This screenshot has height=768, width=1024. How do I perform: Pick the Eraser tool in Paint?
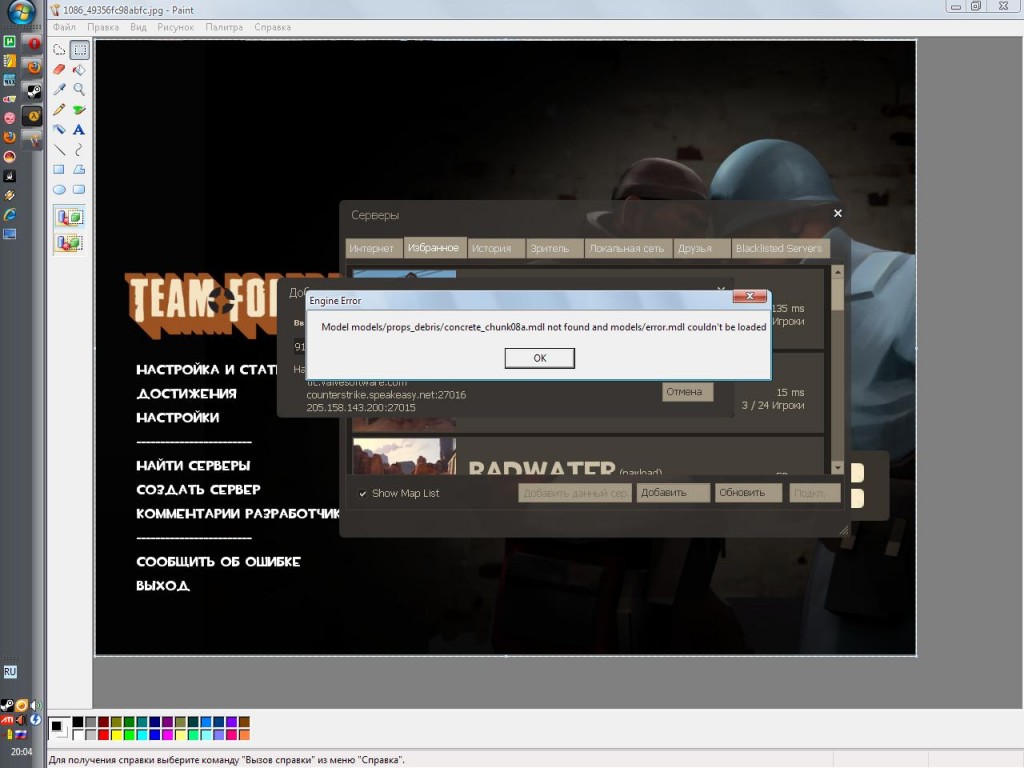coord(59,69)
